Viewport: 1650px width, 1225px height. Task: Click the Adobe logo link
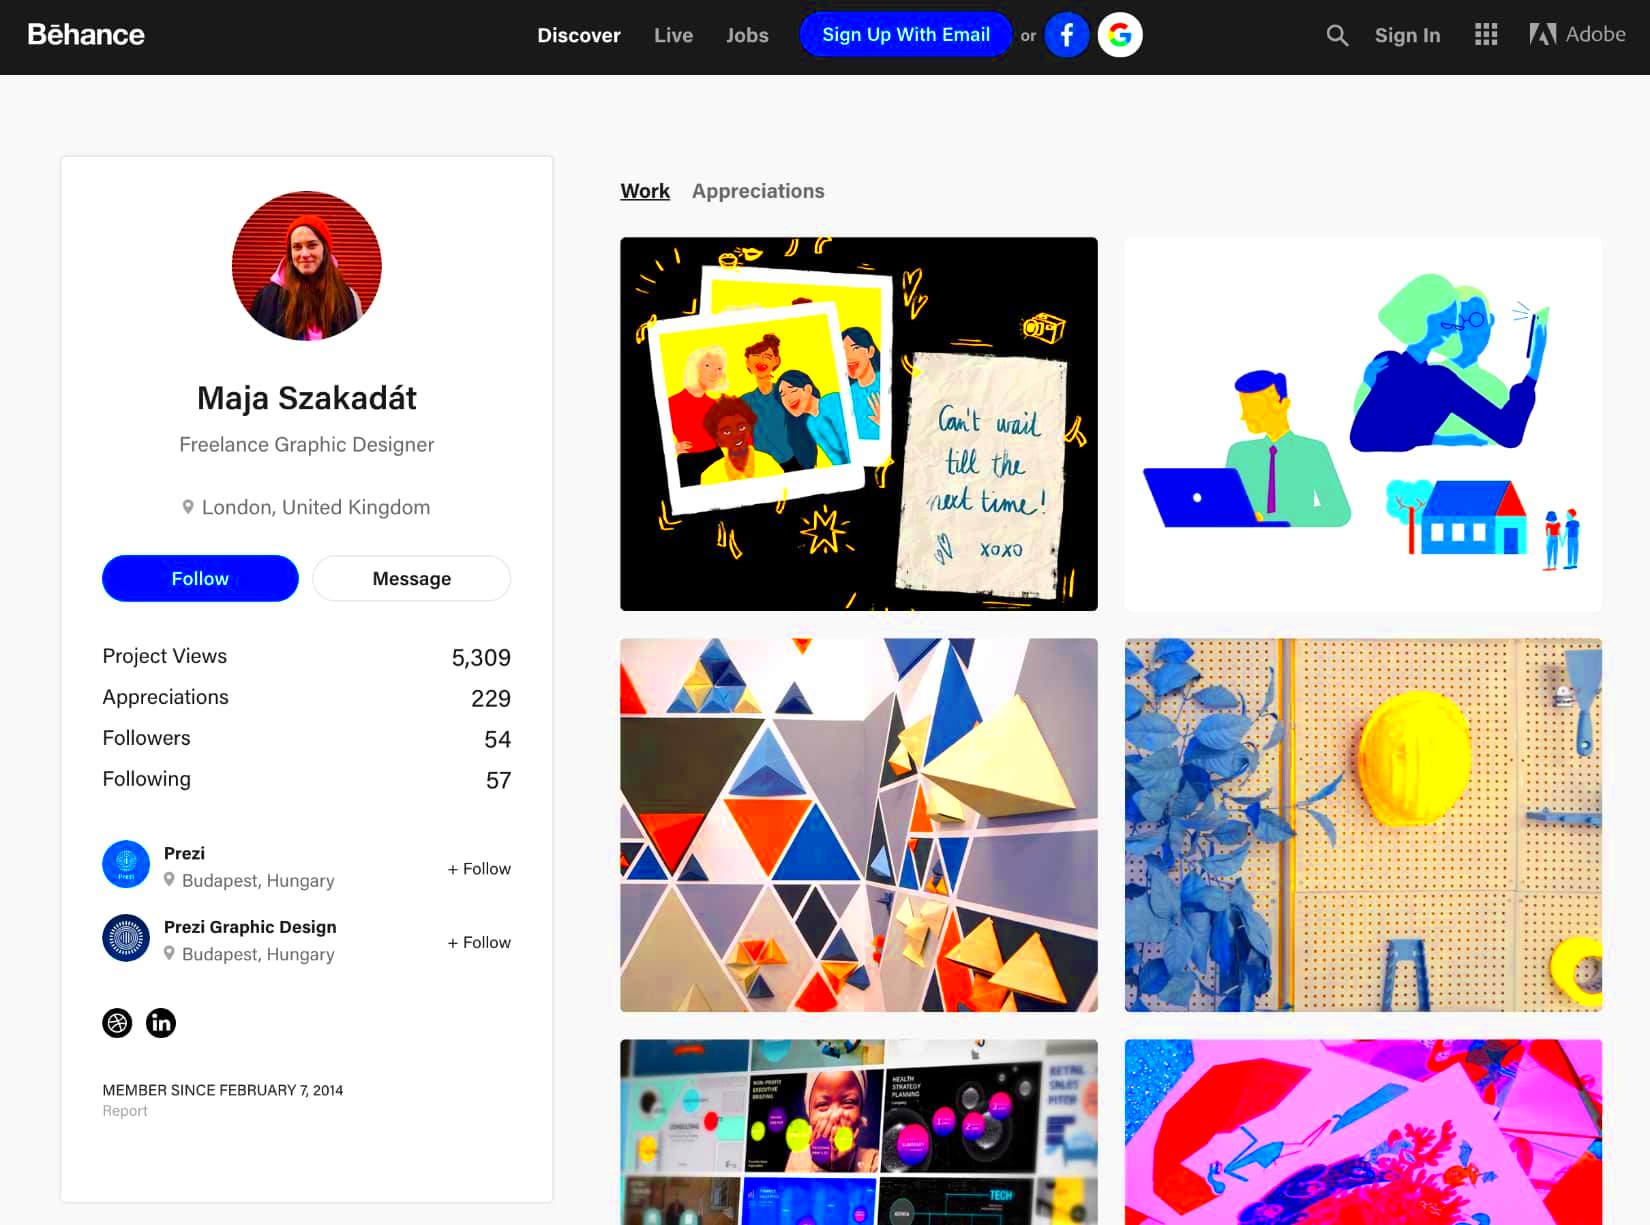point(1577,35)
